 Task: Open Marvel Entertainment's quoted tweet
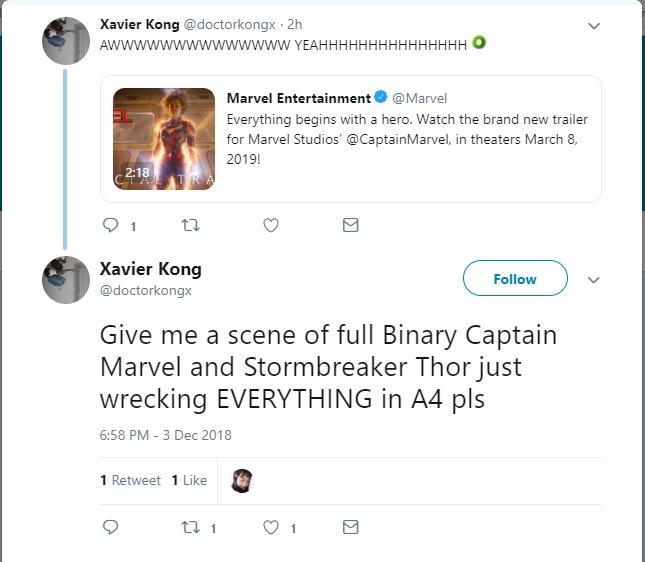410,129
